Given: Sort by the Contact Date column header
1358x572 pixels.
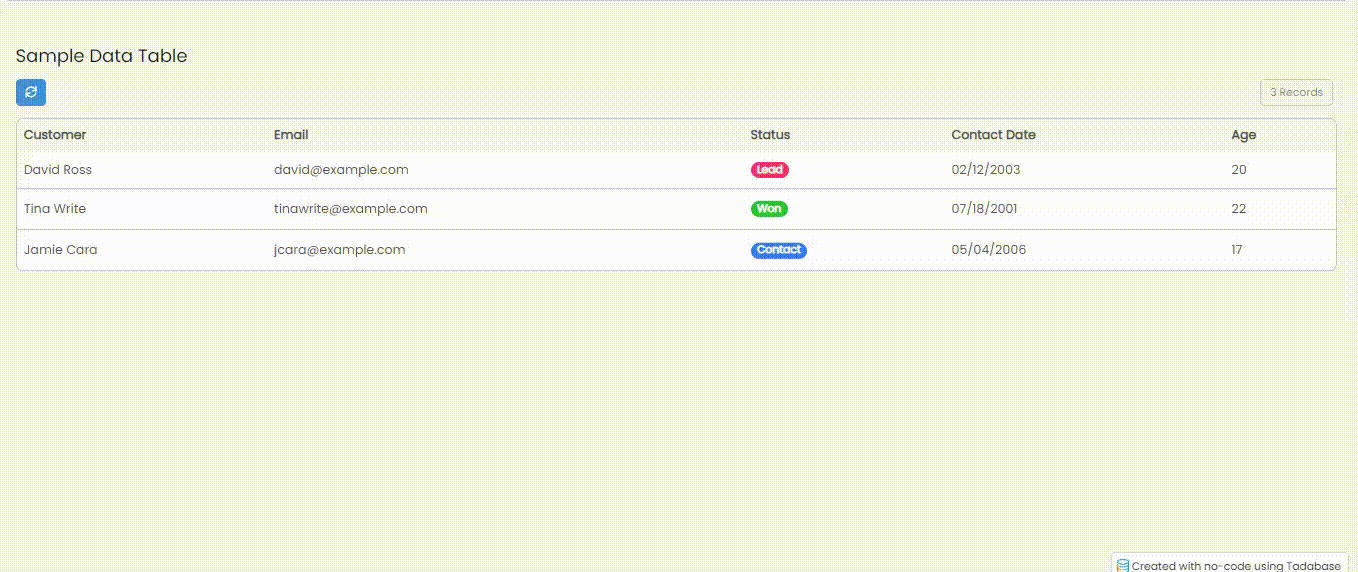Looking at the screenshot, I should tap(993, 135).
